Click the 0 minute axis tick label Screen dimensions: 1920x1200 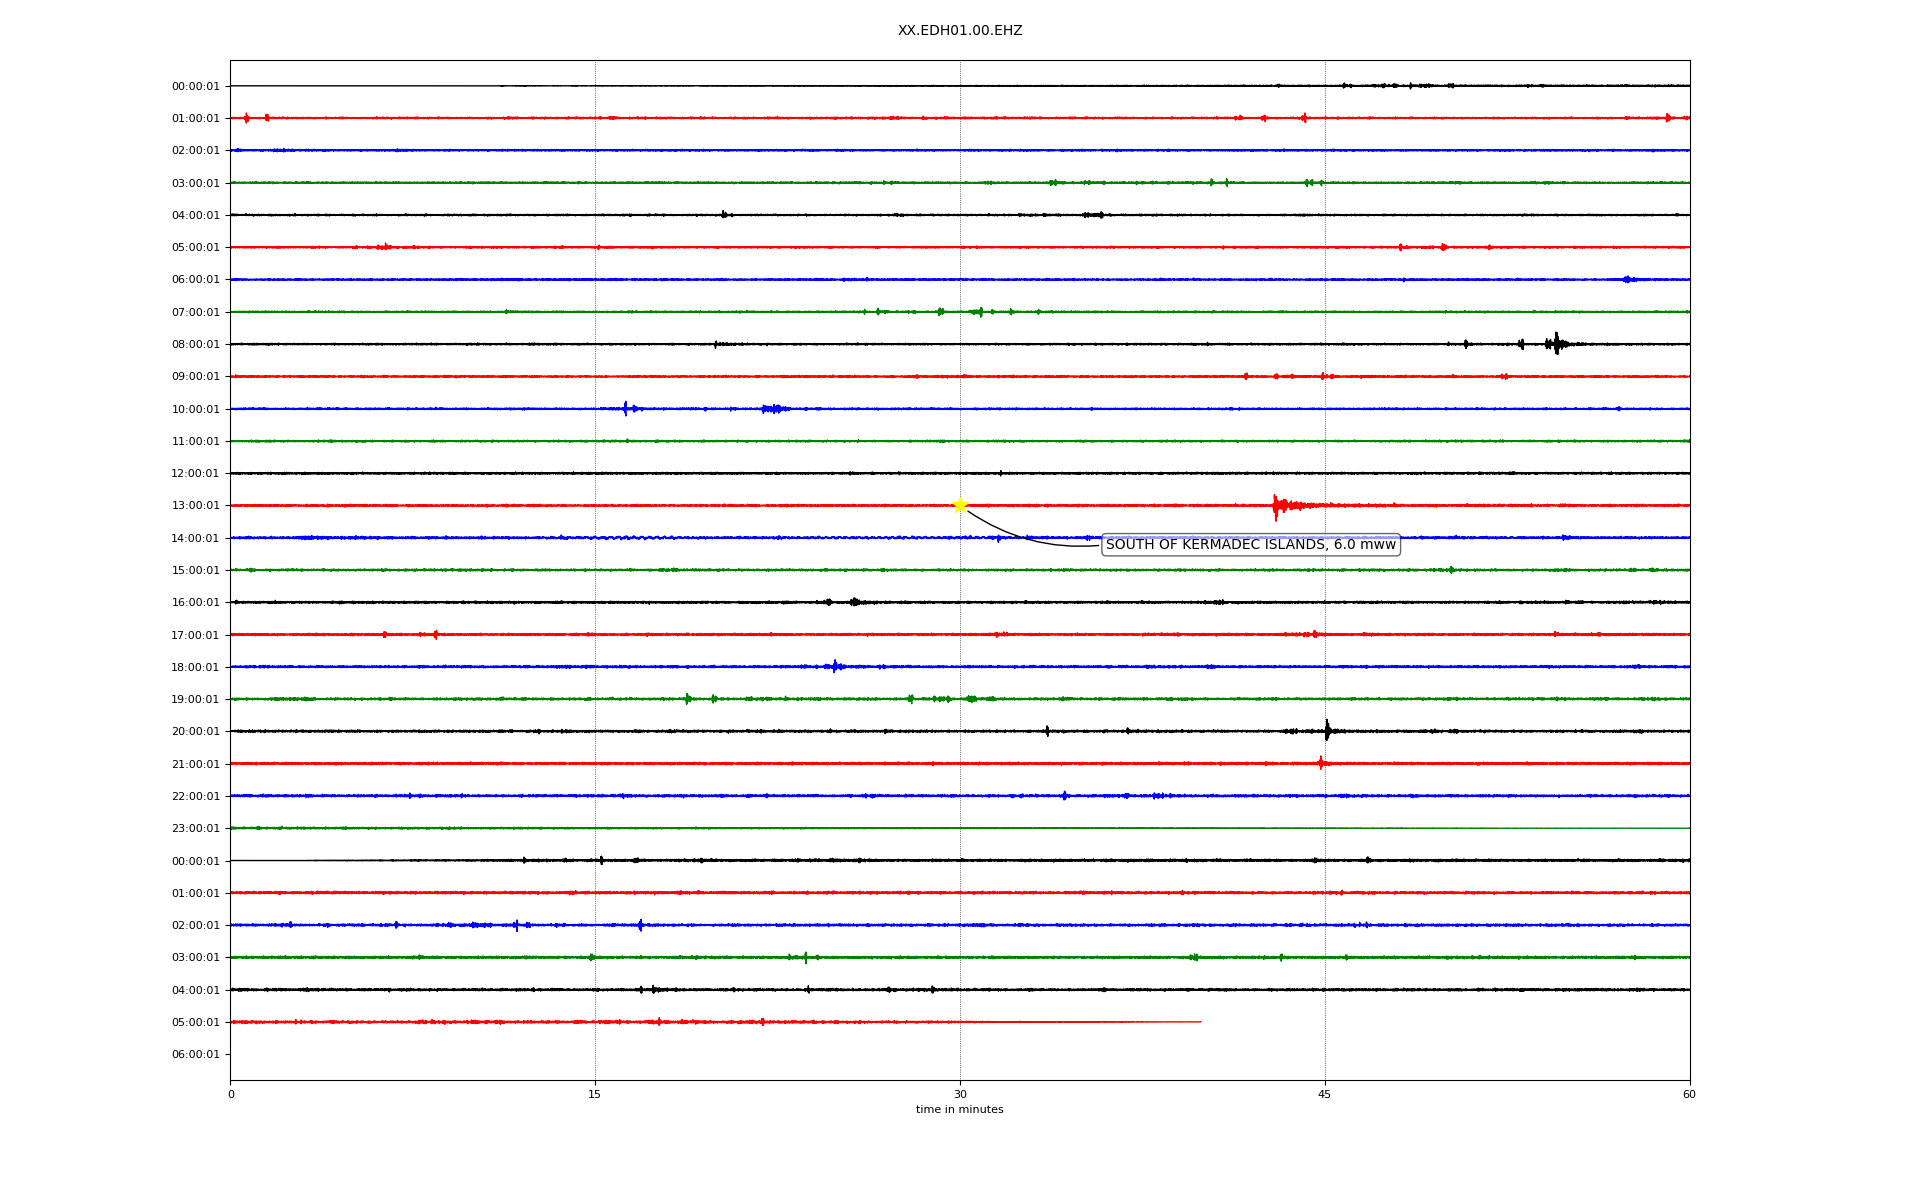231,1095
